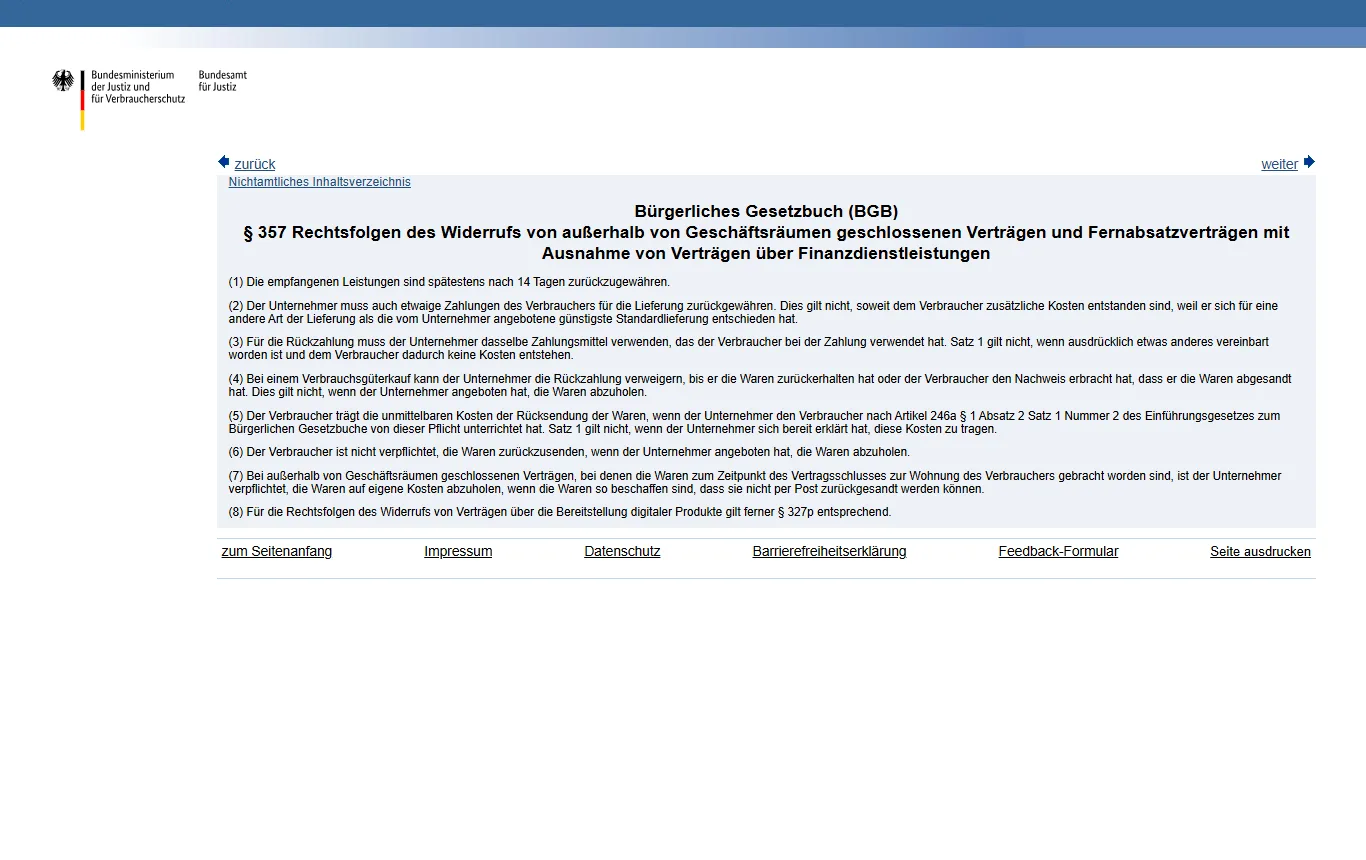Screen dimensions: 1366x860
Task: Click the blue left arrow icon beside zurück
Action: (224, 162)
